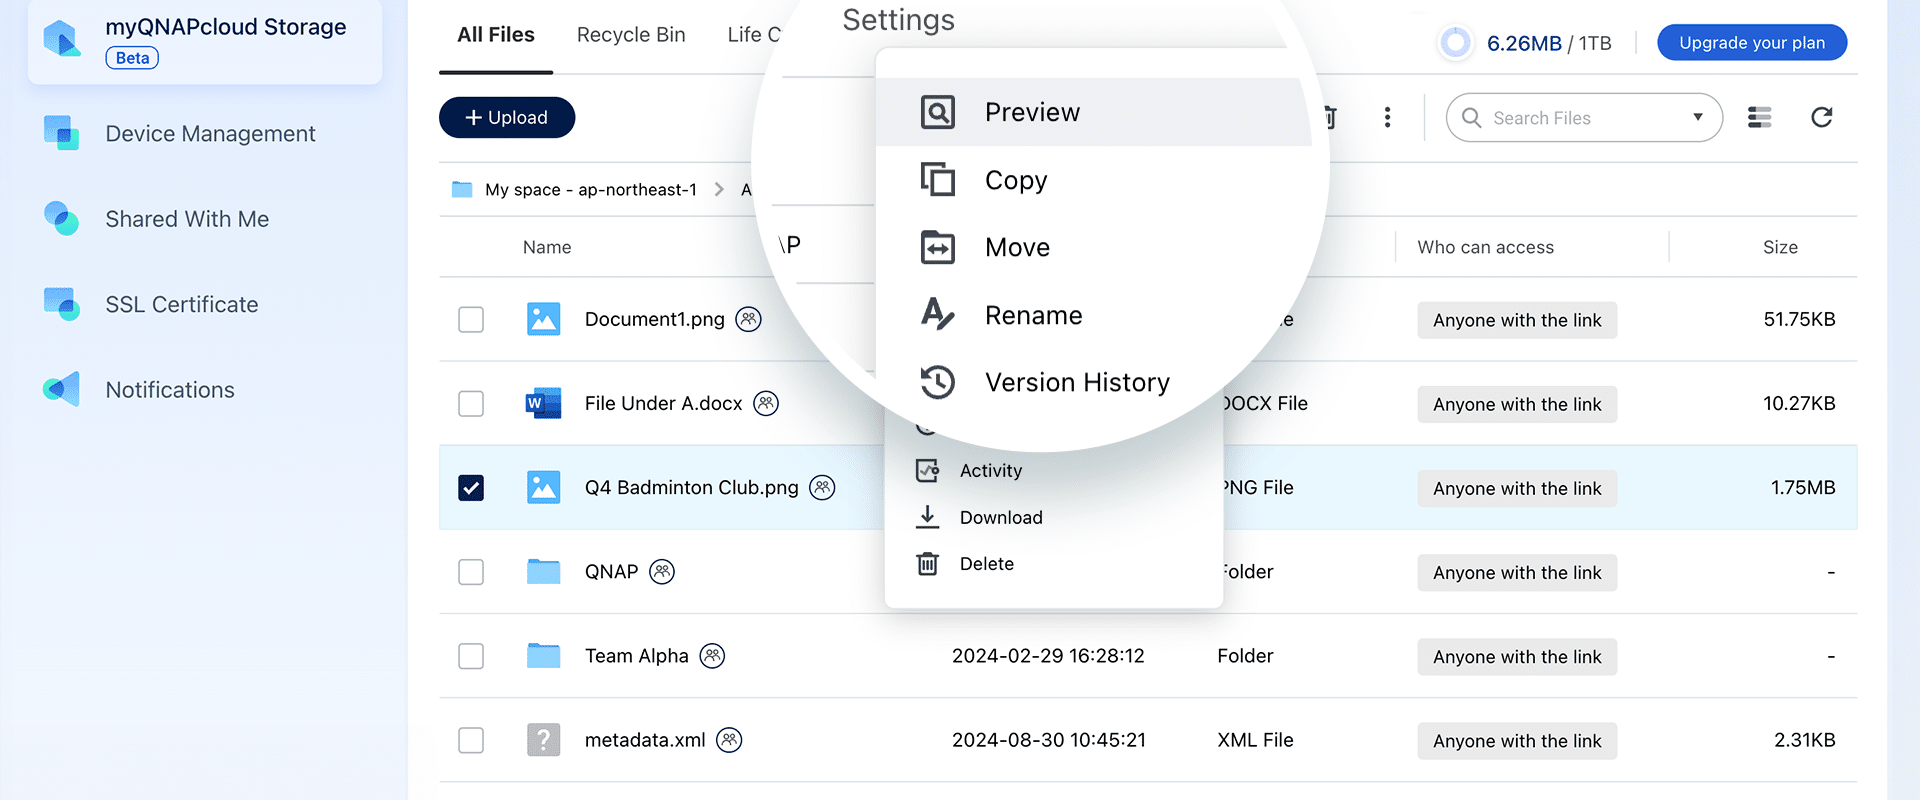Click the breadcrumb chevron after My space
This screenshot has width=1920, height=800.
(719, 189)
